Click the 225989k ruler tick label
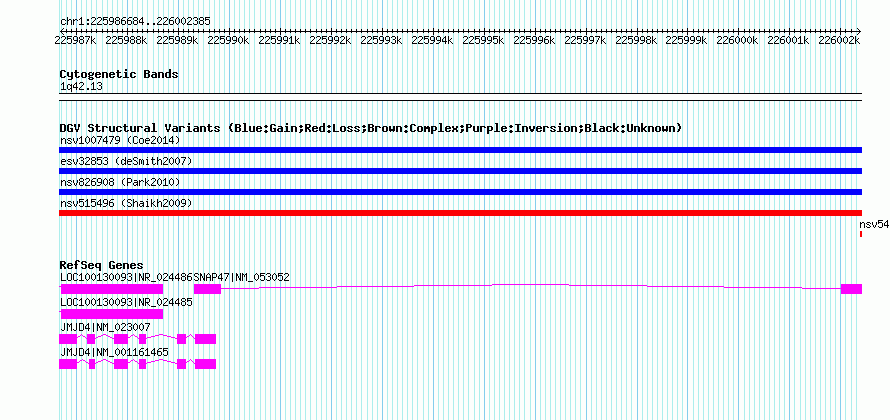Viewport: 890px width, 420px height. pyautogui.click(x=177, y=40)
